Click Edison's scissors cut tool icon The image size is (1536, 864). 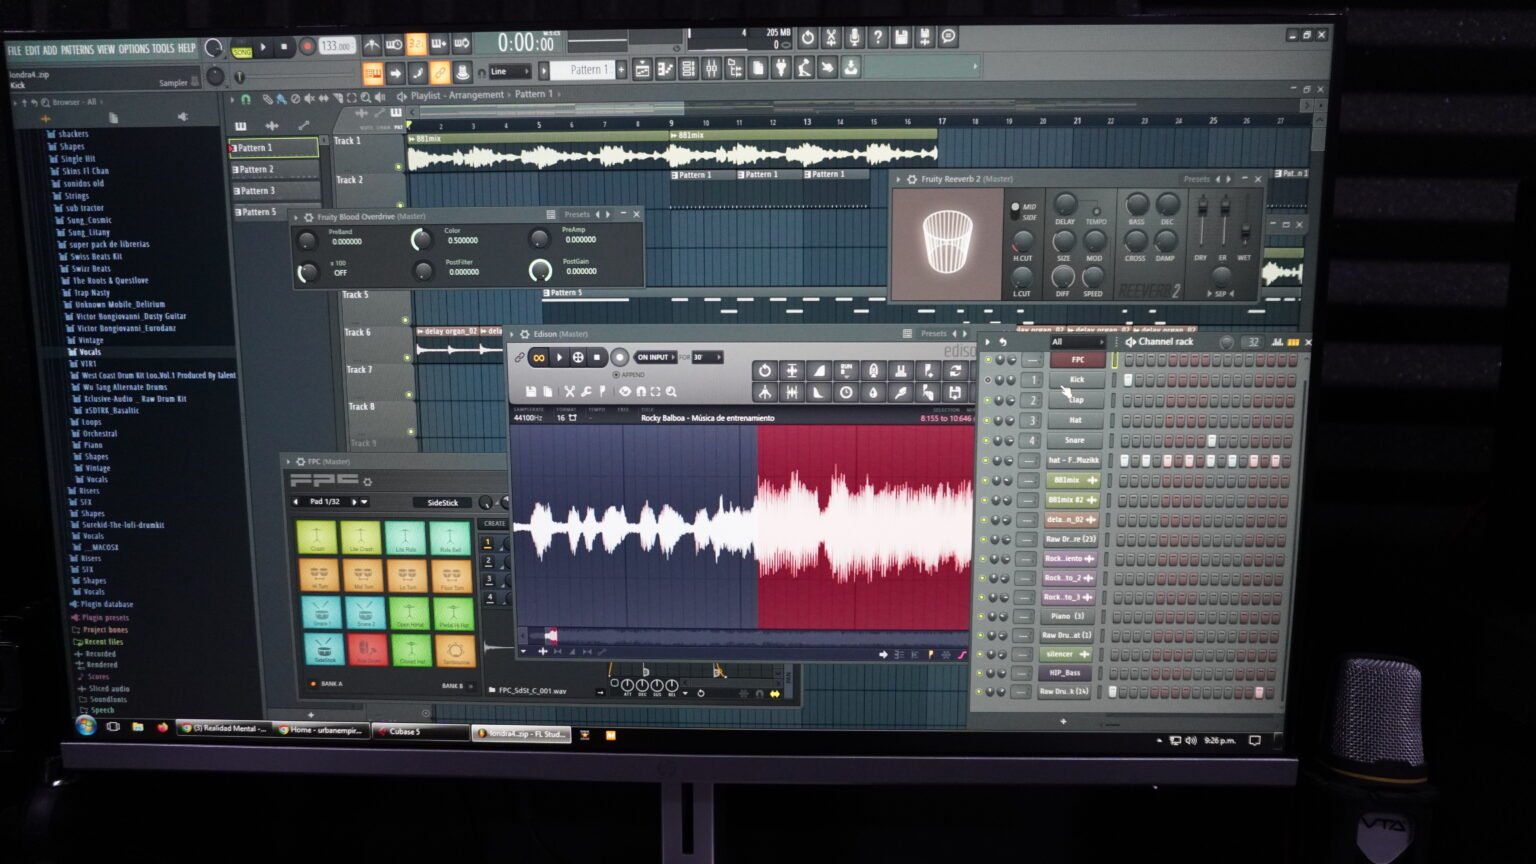point(569,391)
